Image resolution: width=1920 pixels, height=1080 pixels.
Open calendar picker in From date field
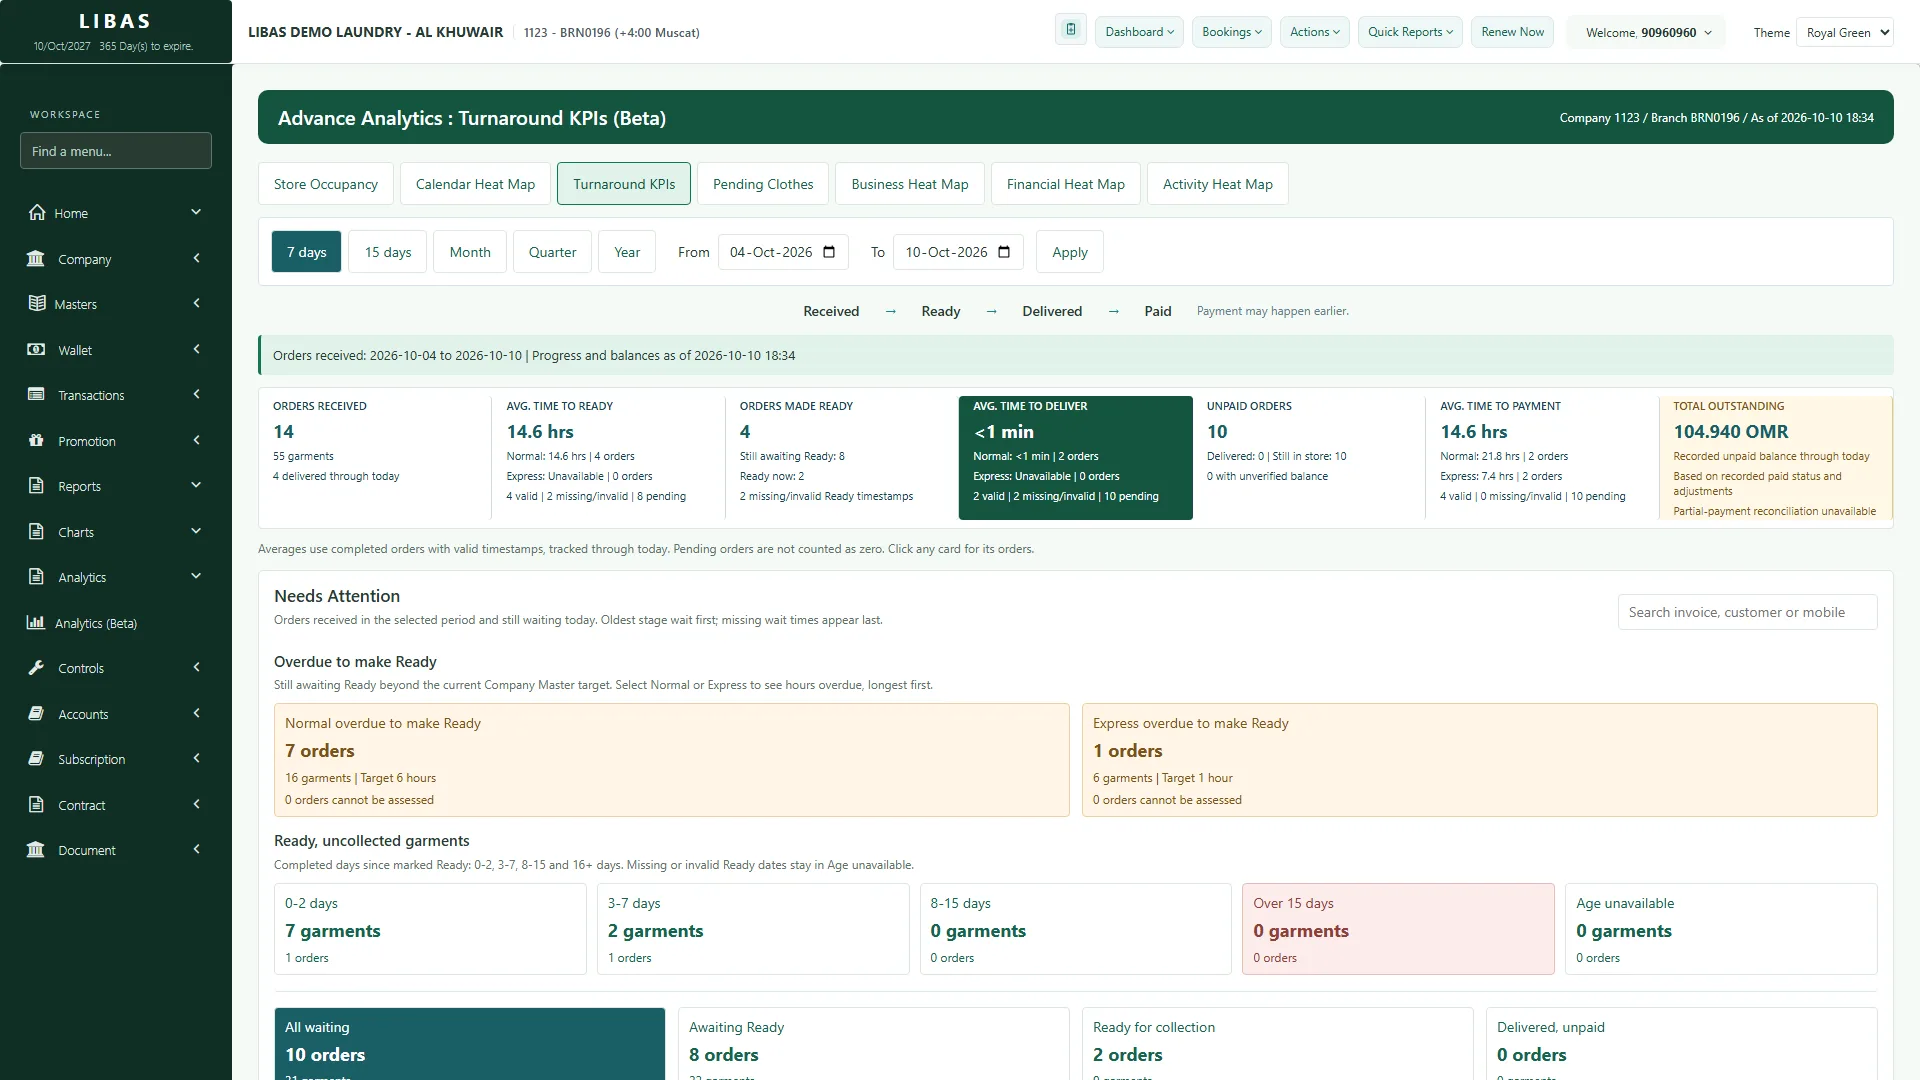click(x=829, y=252)
